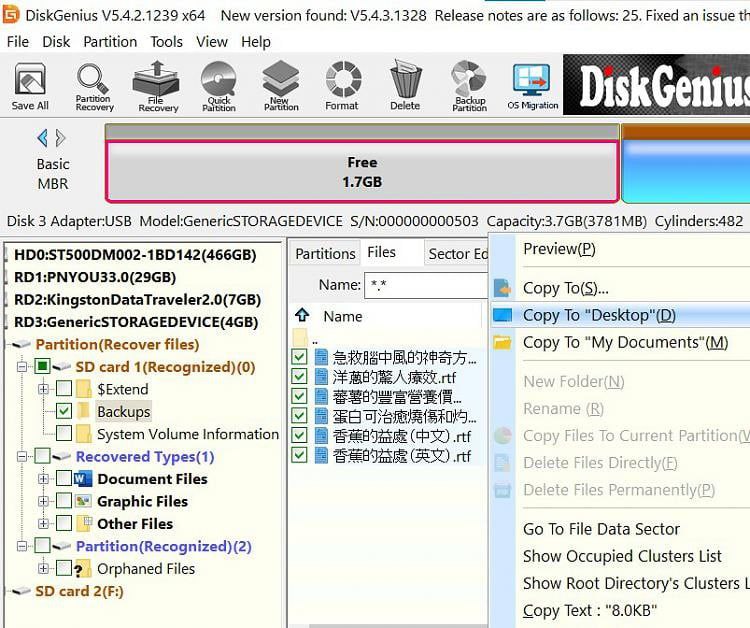The width and height of the screenshot is (750, 628).
Task: Click the icon beside Other Files
Action: pos(84,523)
